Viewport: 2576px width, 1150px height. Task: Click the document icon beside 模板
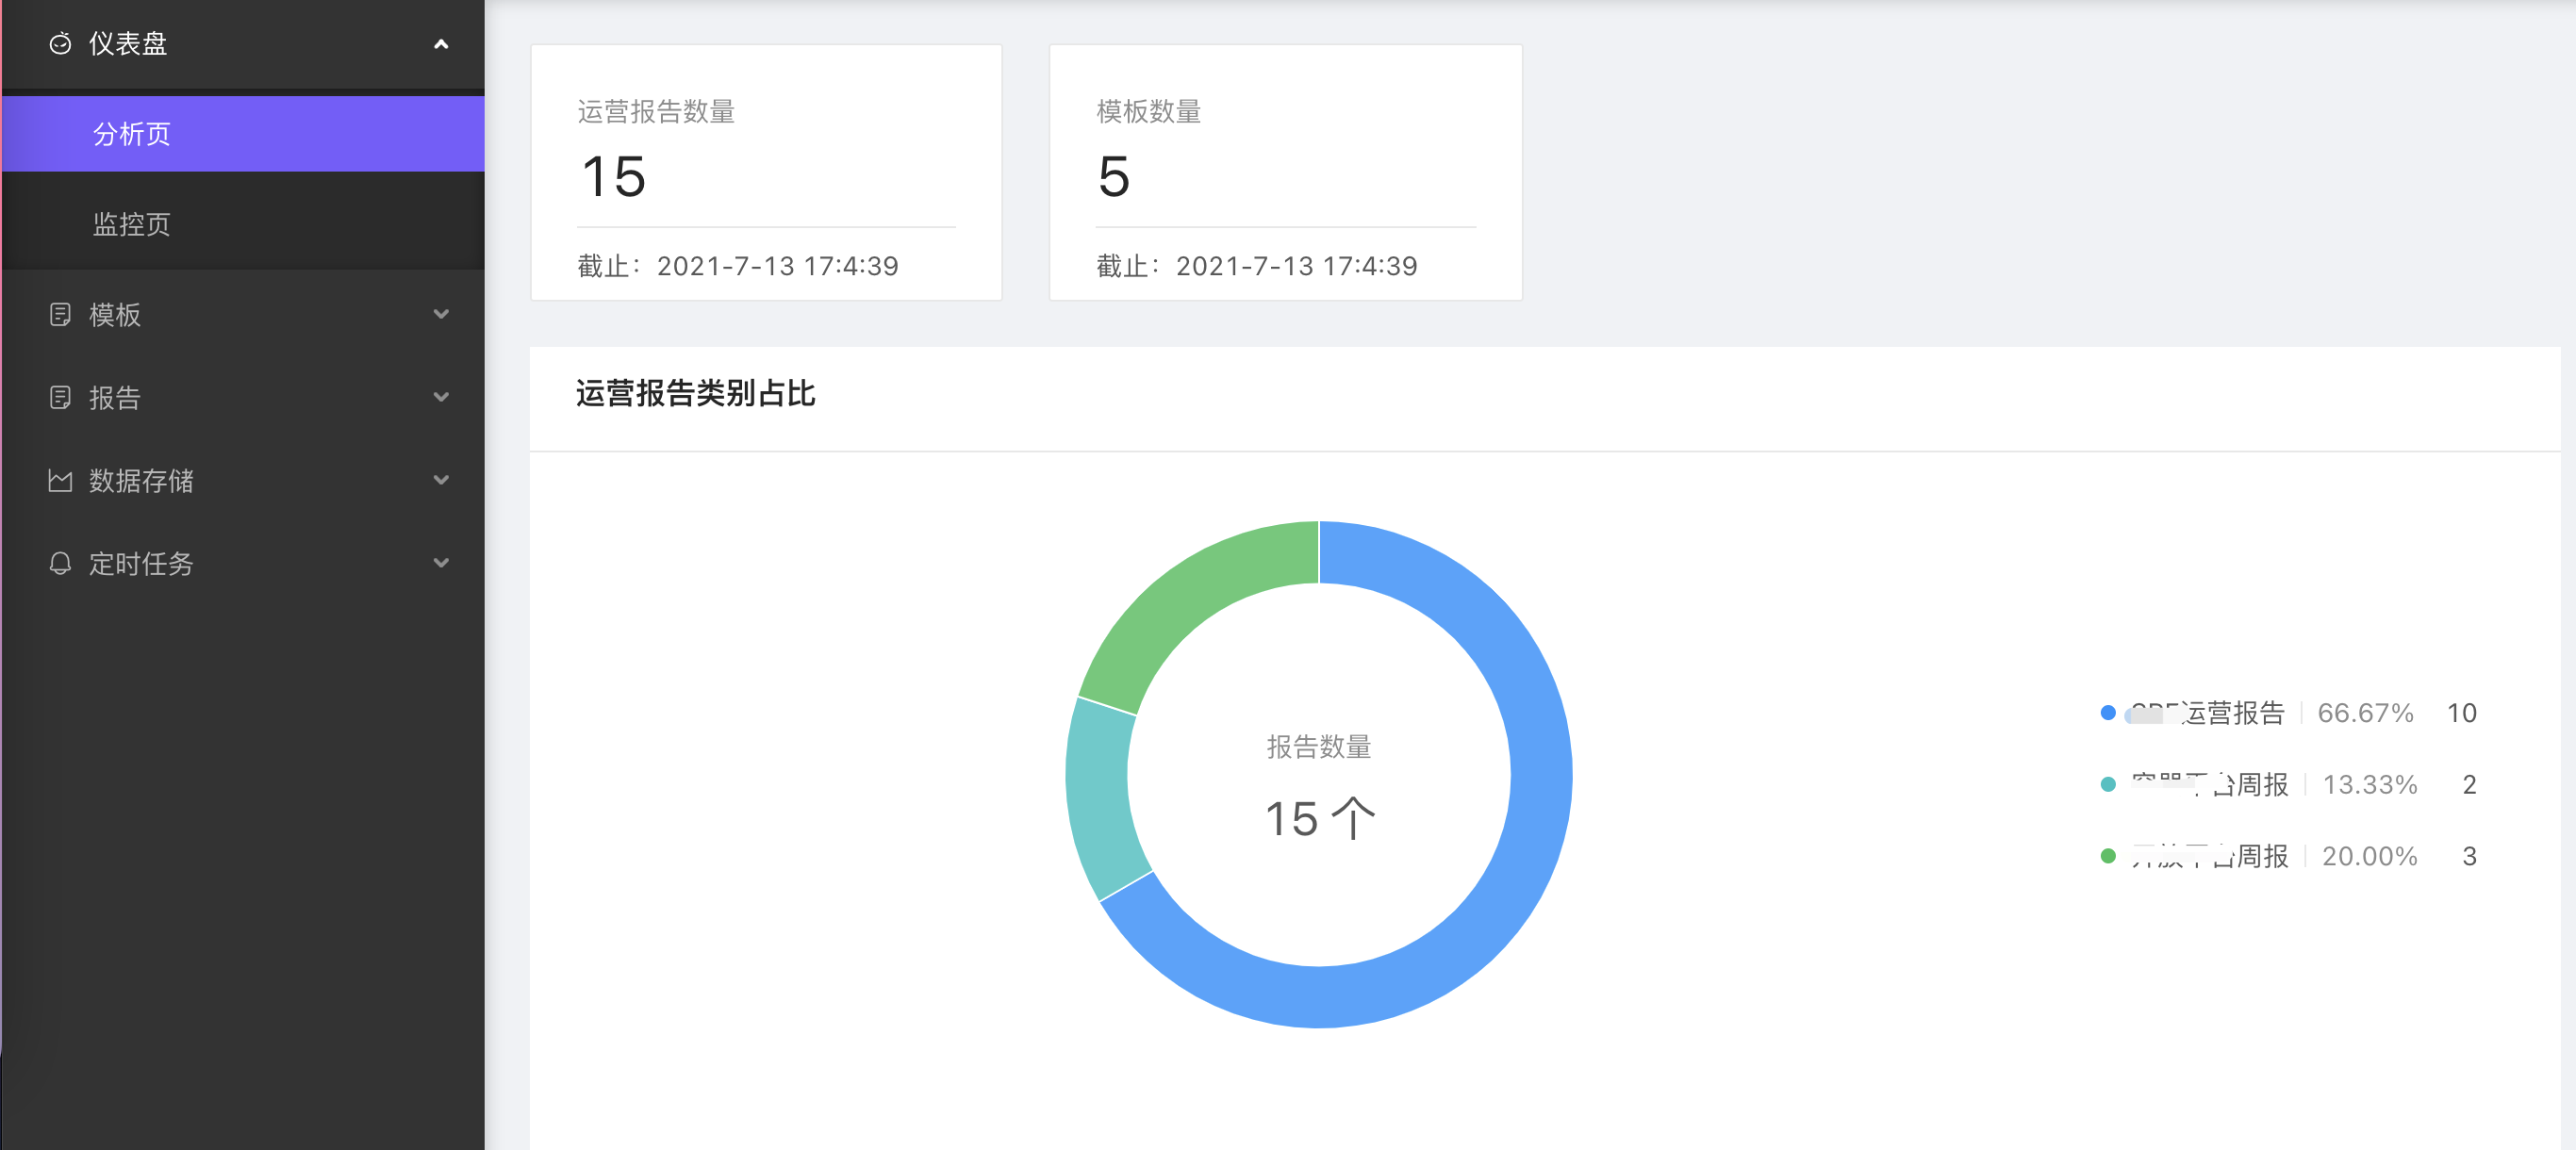click(60, 315)
